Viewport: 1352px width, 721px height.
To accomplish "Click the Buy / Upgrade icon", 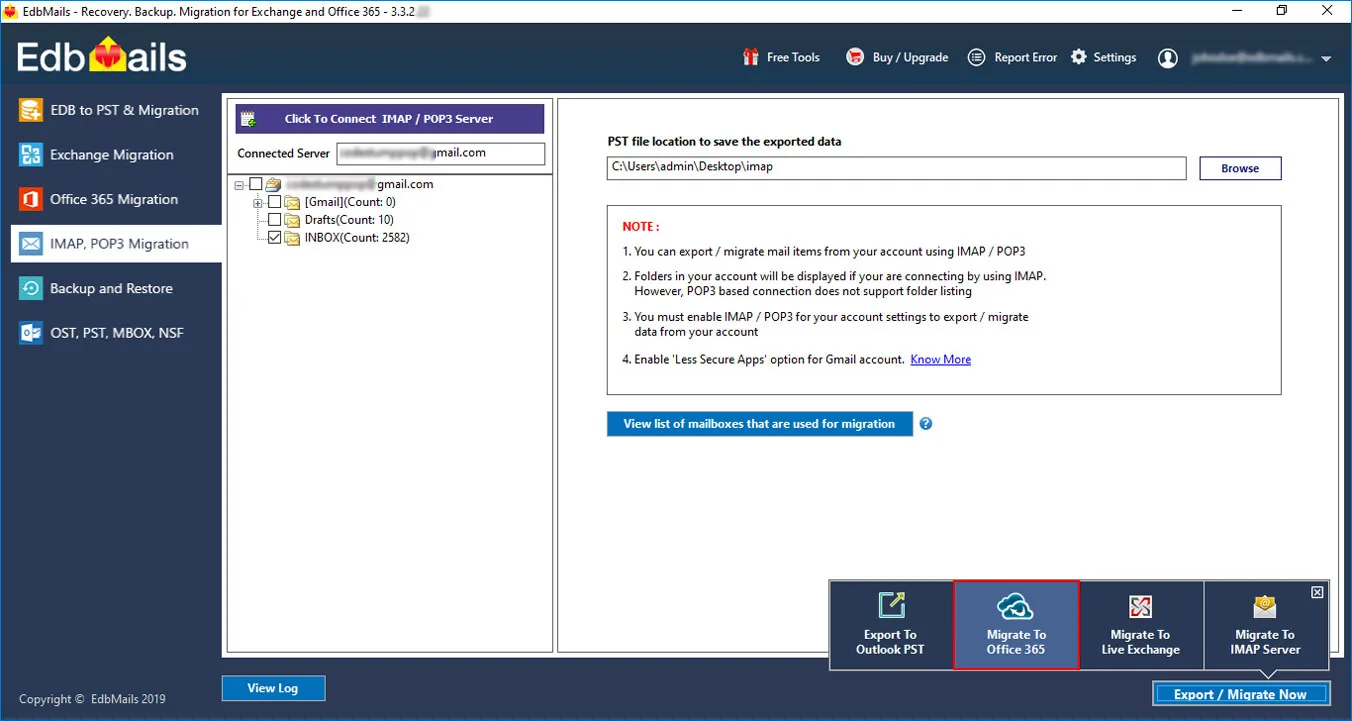I will point(854,57).
